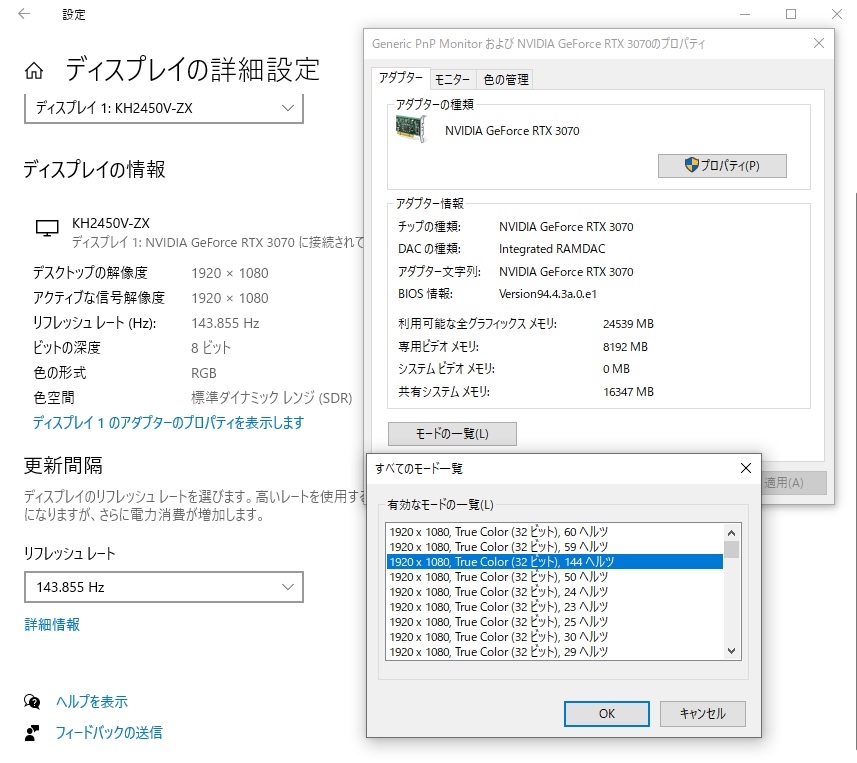Select the 1920 x 1080 23 ヘルツ mode
857x763 pixels.
tap(555, 607)
